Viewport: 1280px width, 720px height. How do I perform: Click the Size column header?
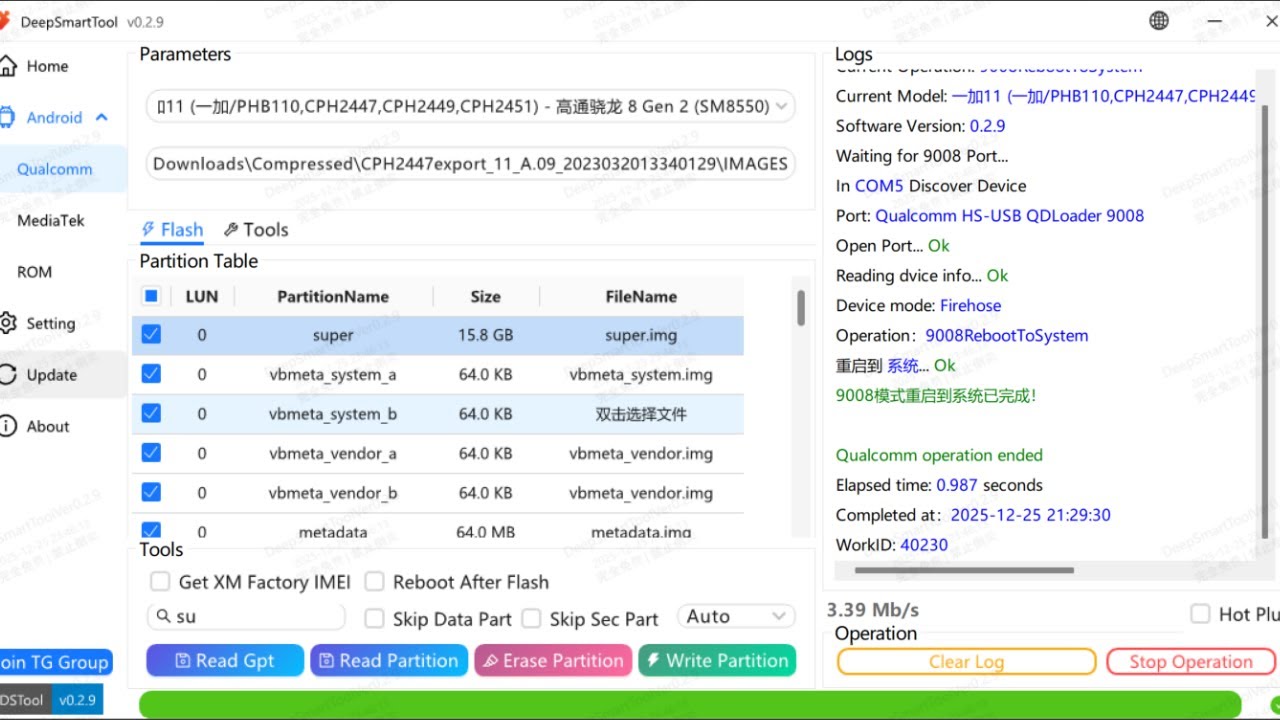click(486, 296)
